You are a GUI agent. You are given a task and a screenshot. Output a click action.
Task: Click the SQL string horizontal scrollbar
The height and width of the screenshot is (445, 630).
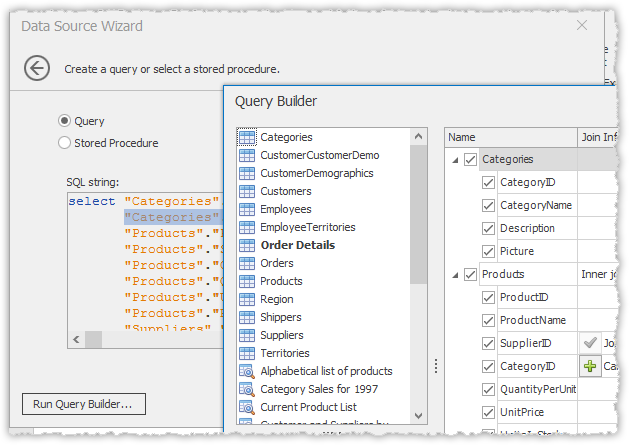[x=150, y=339]
